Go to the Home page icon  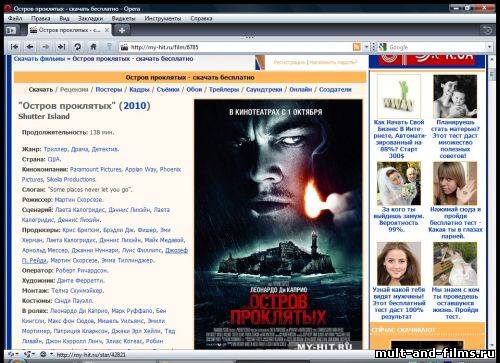93,47
